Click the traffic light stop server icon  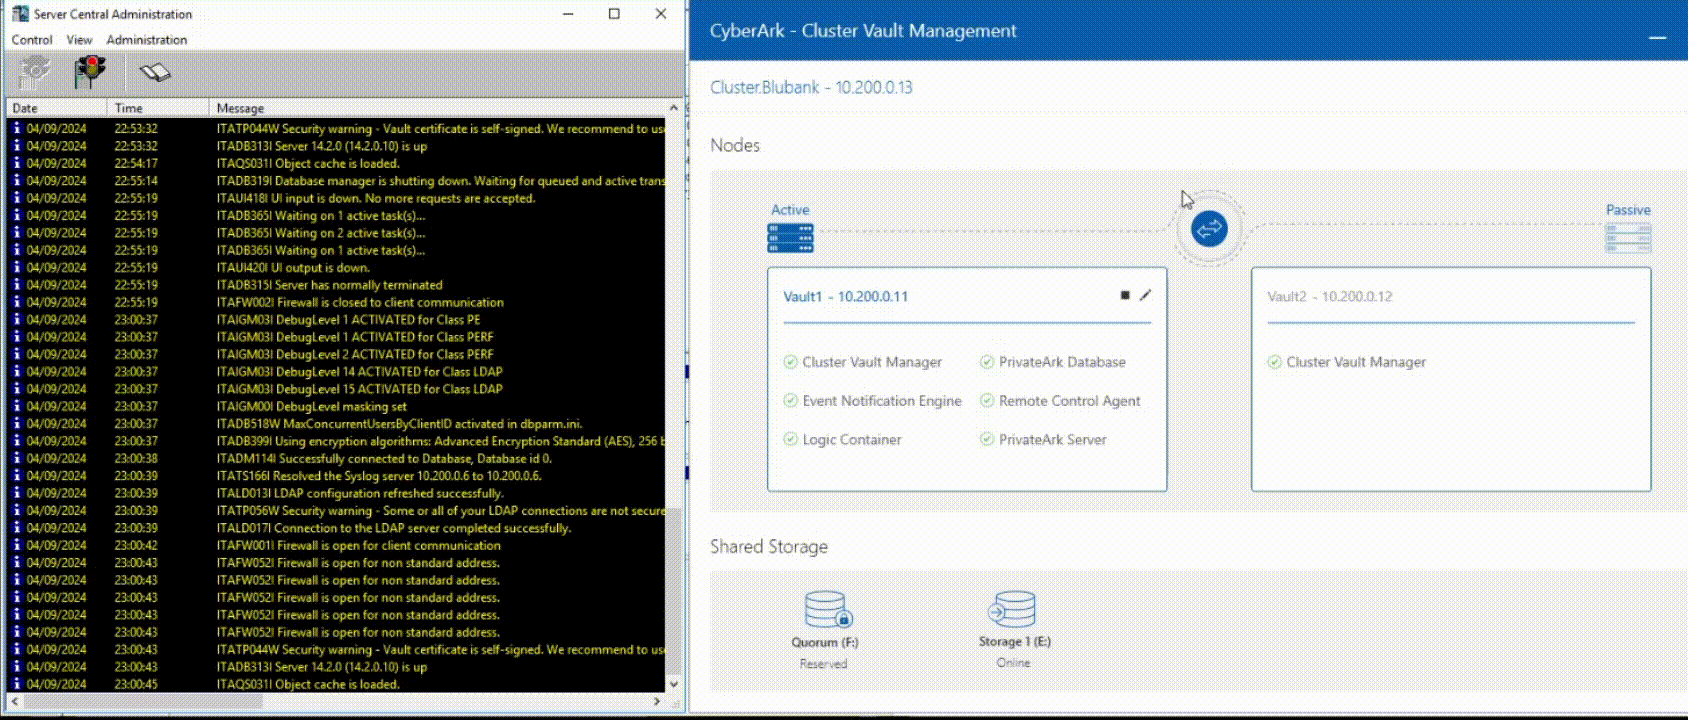tap(90, 72)
